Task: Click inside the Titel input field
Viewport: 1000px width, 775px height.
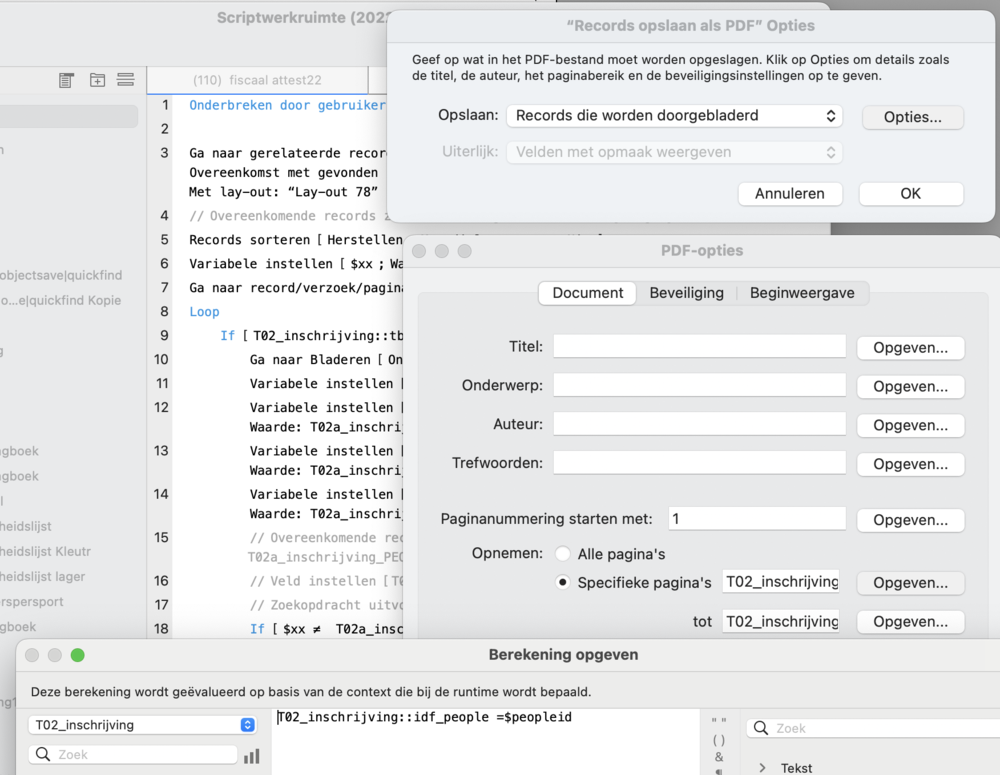Action: coord(698,348)
